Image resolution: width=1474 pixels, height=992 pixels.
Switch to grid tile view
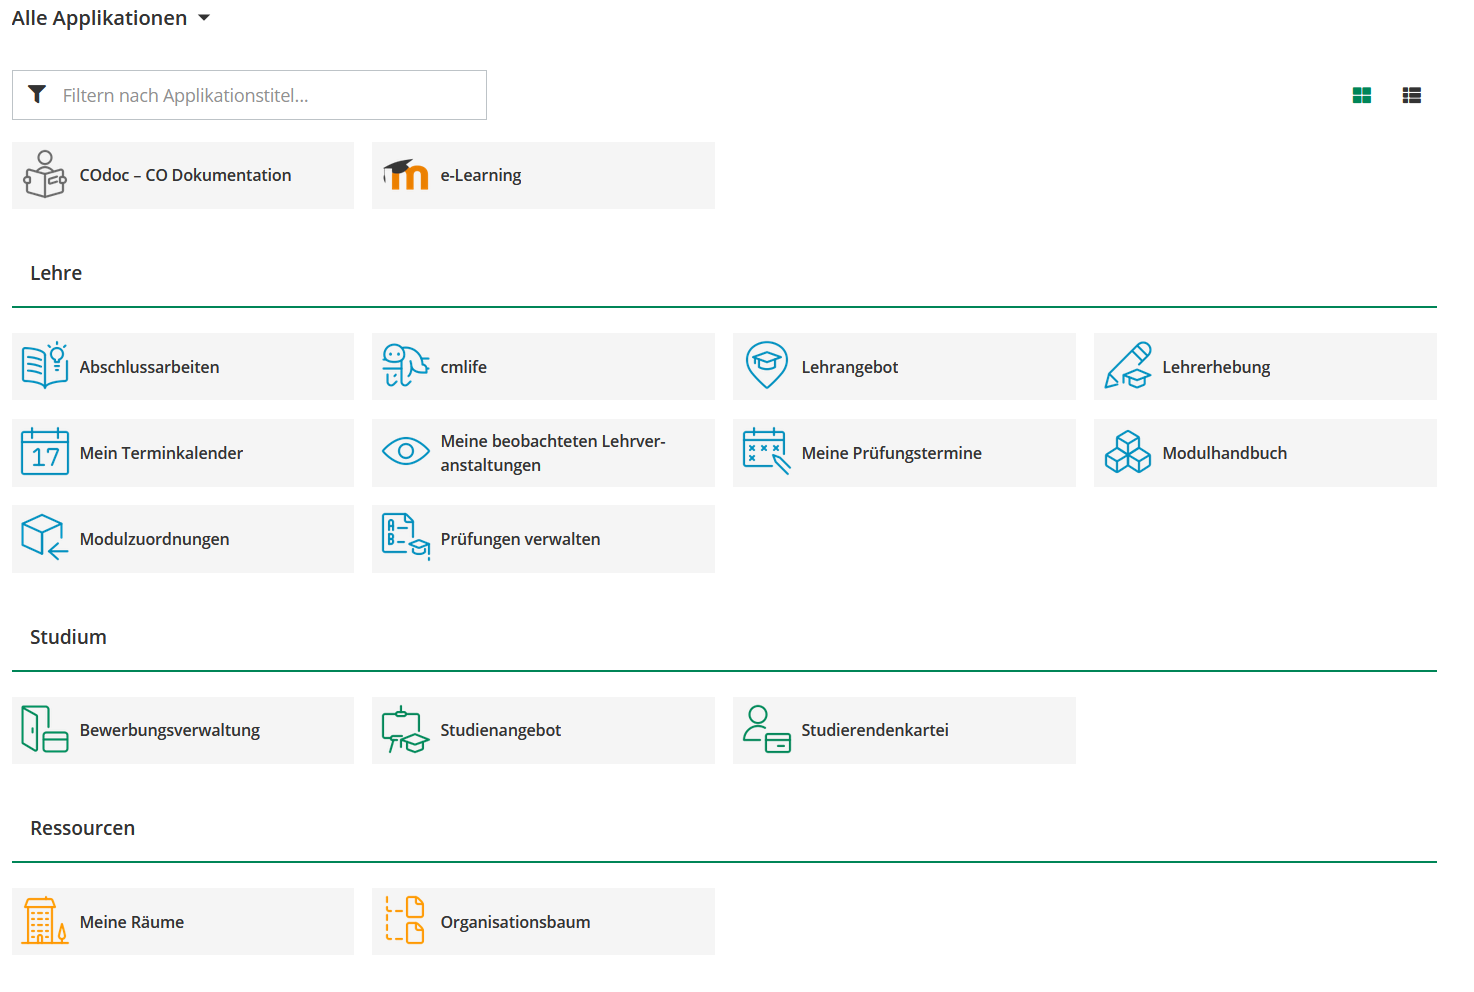tap(1361, 95)
